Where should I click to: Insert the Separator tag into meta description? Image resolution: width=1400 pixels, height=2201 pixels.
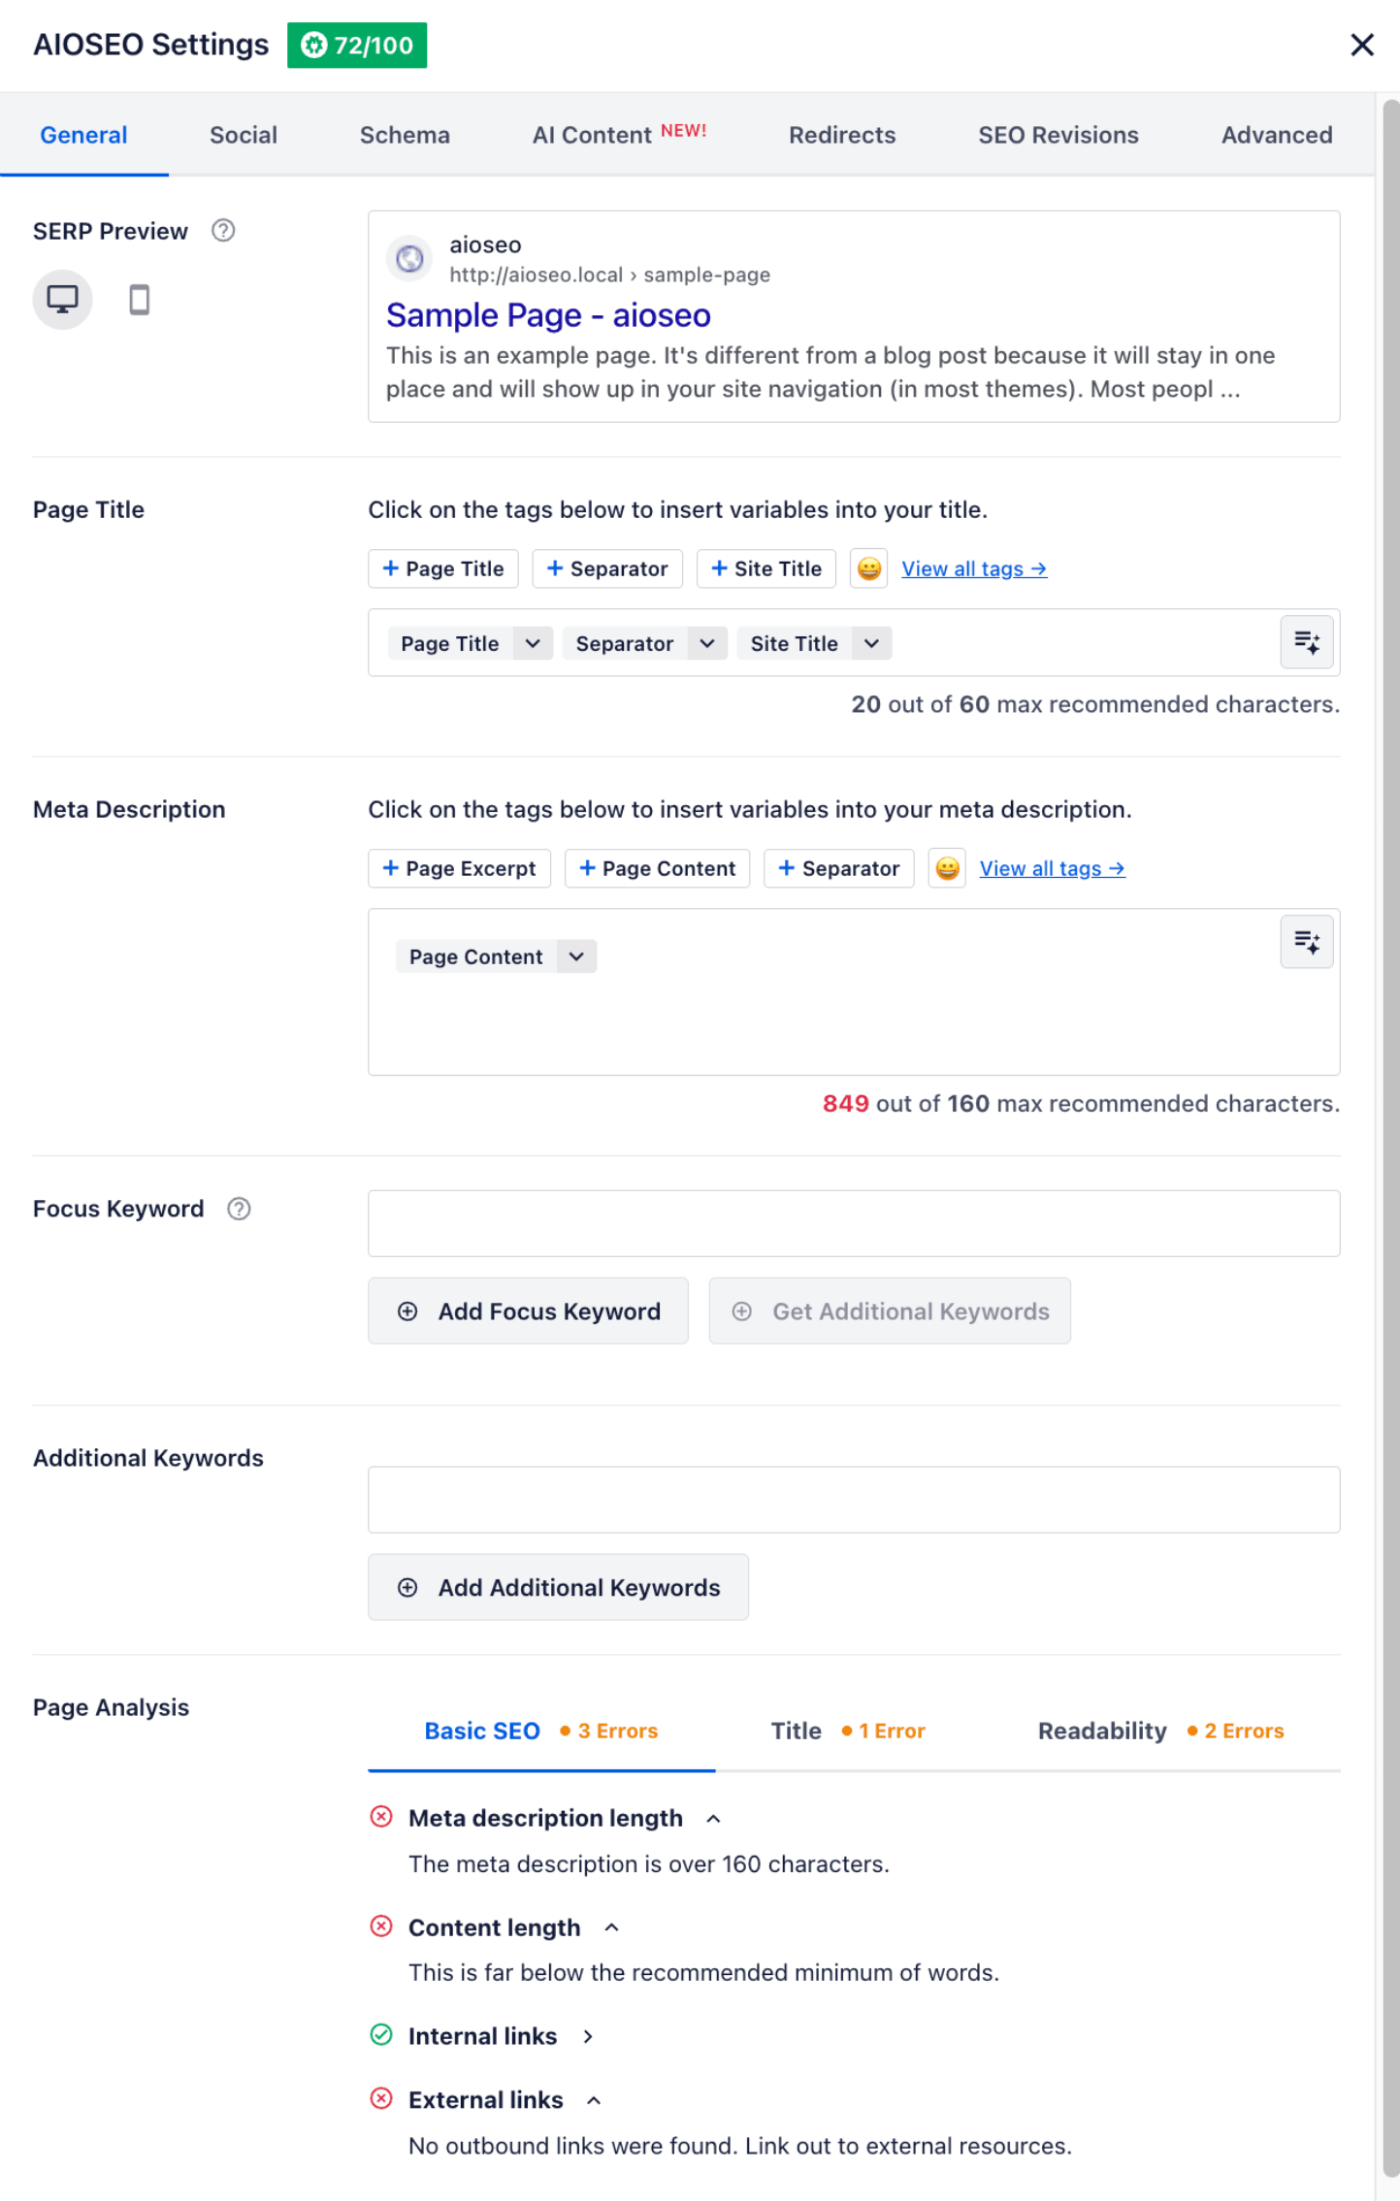[x=839, y=869]
